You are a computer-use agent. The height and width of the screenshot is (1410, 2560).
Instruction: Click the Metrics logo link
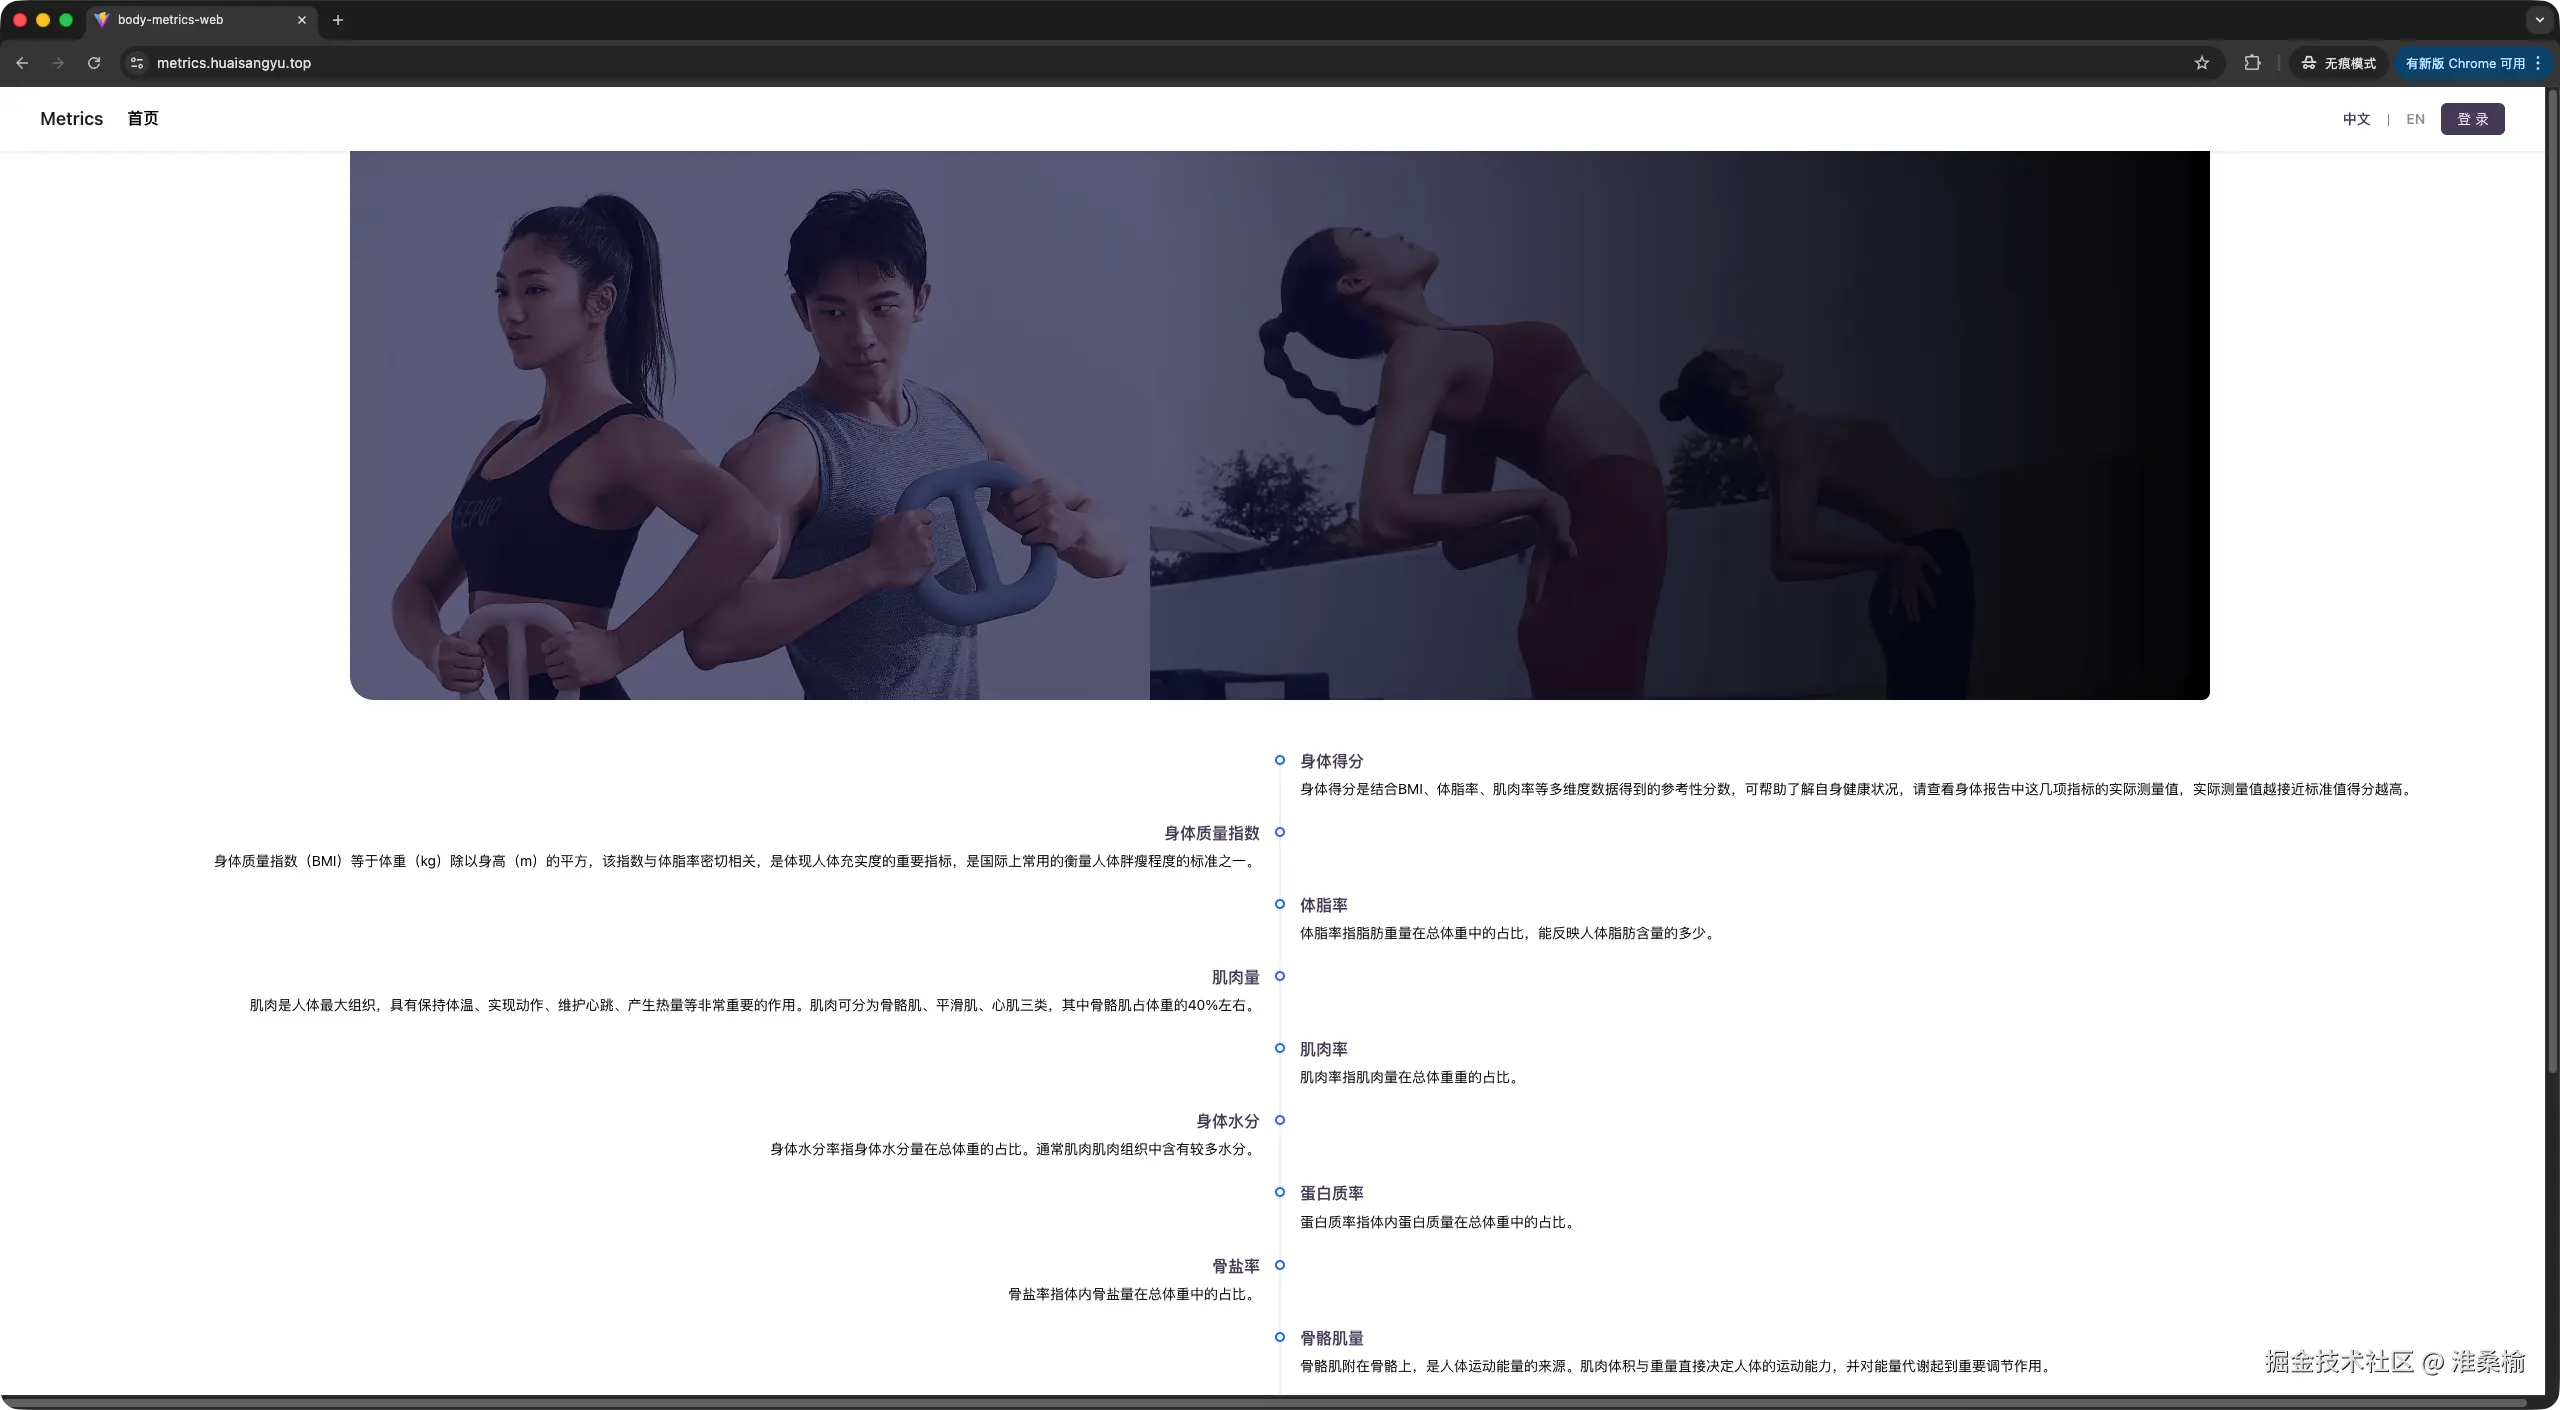click(71, 119)
